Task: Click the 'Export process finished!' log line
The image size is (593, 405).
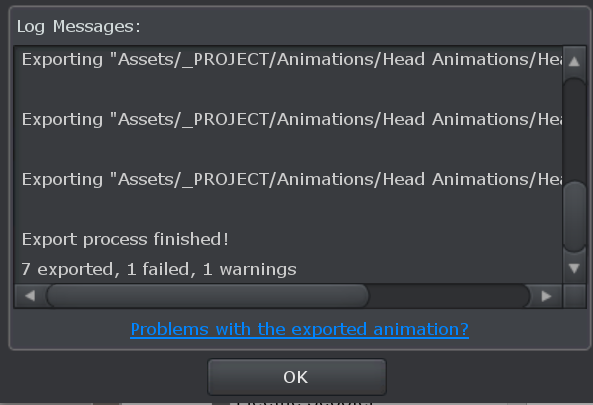Action: pos(125,239)
